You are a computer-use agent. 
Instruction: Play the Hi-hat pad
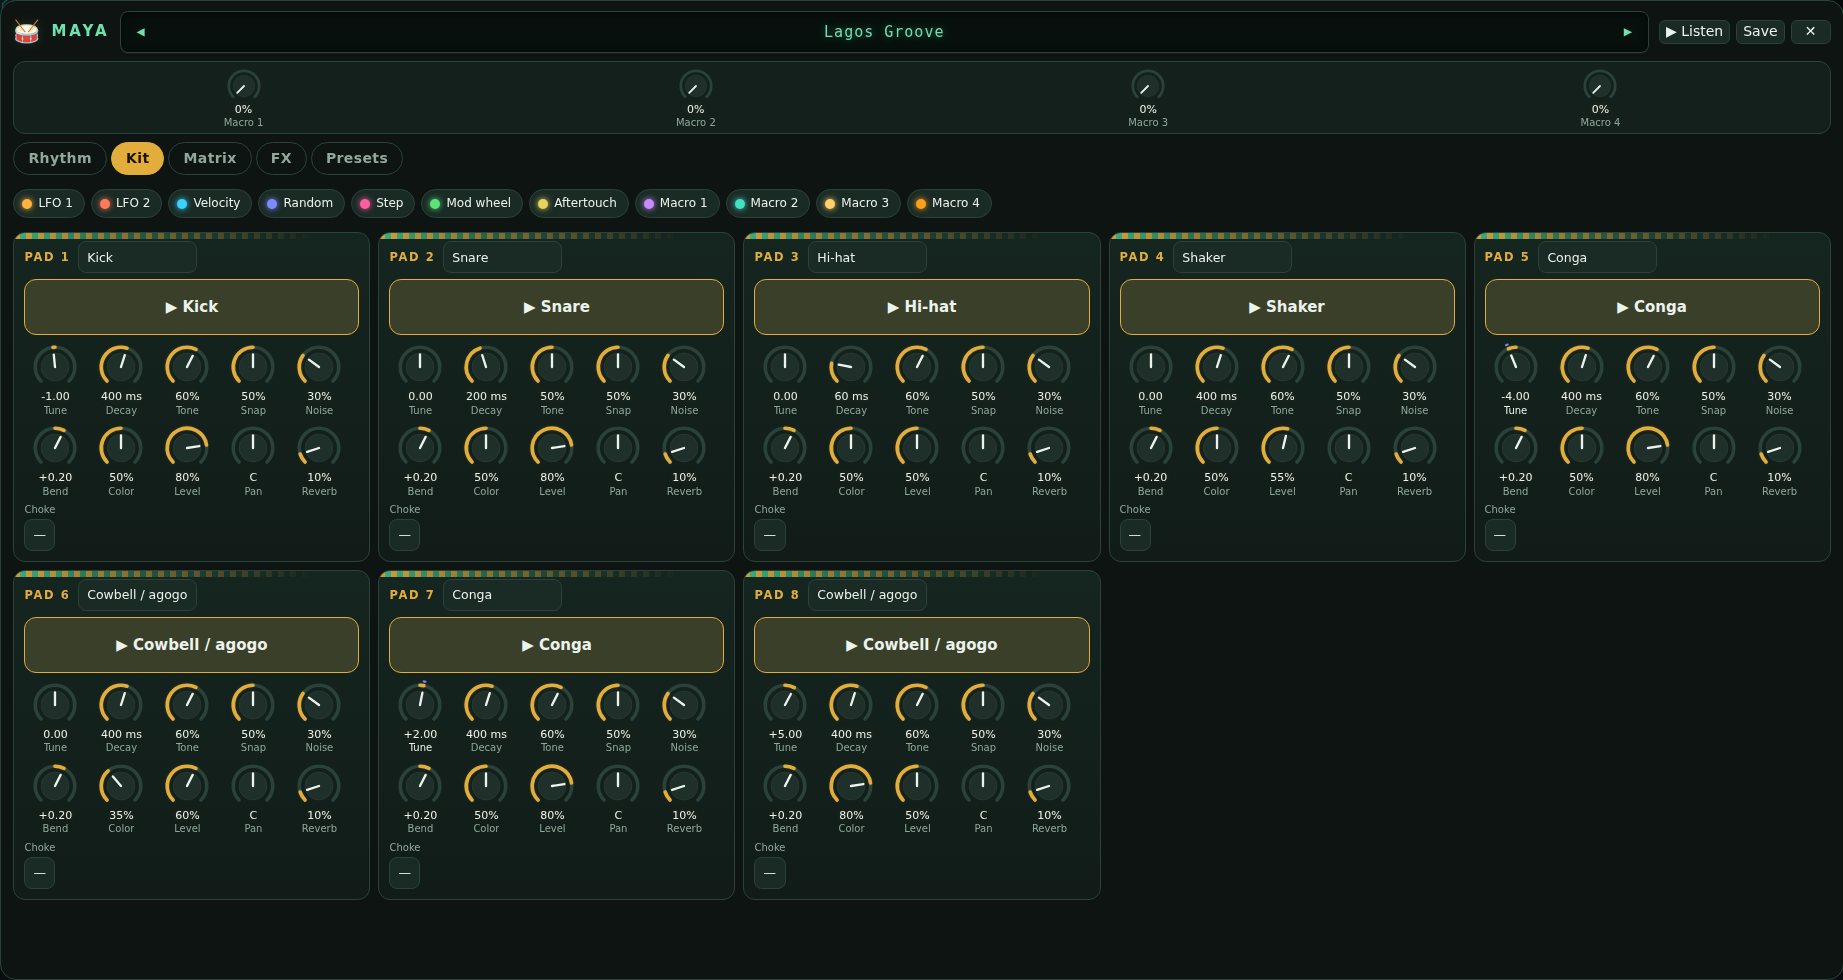tap(921, 307)
